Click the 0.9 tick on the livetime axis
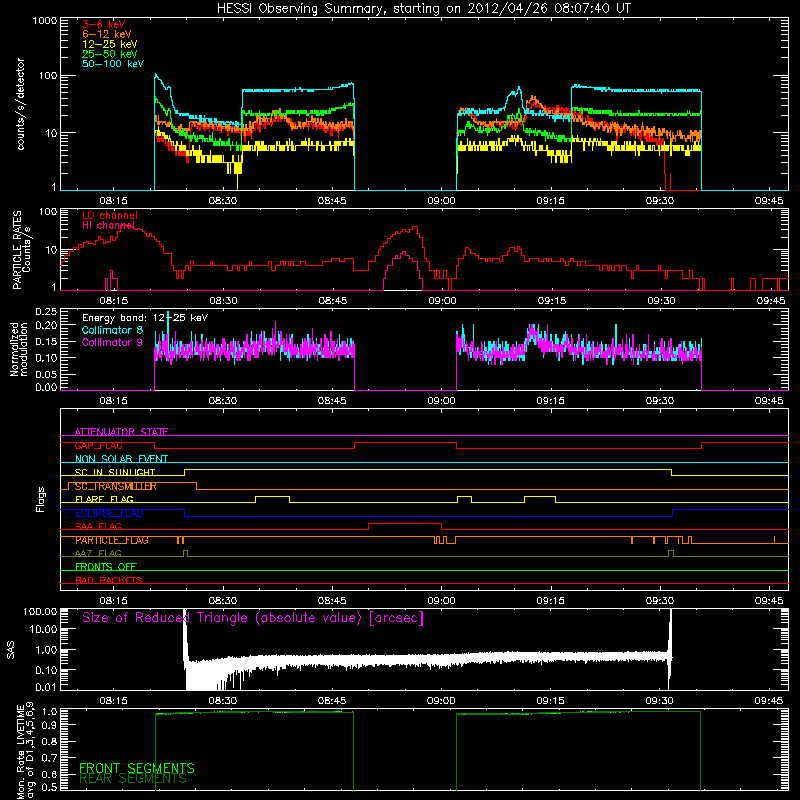Viewport: 800px width, 800px height. pos(51,726)
